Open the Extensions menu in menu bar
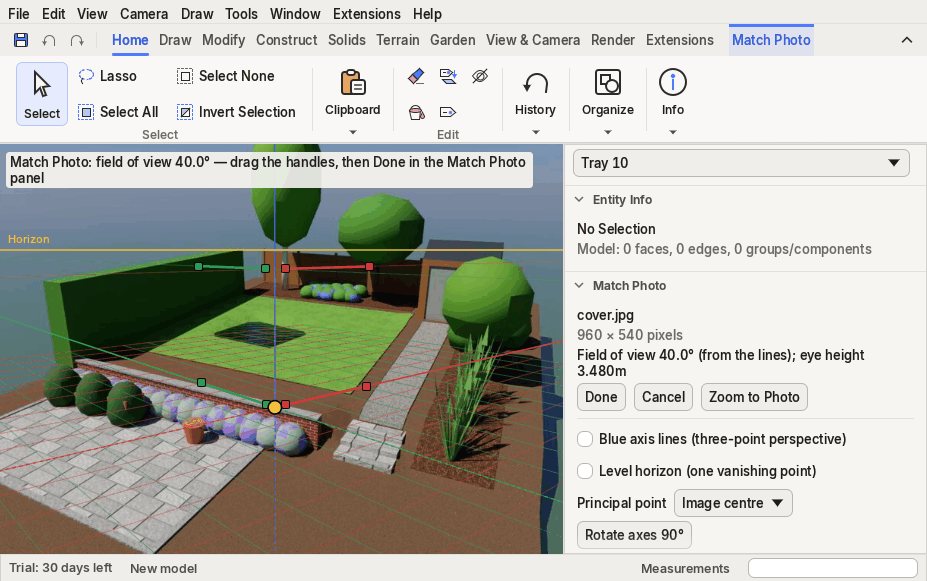This screenshot has height=581, width=927. click(x=367, y=14)
